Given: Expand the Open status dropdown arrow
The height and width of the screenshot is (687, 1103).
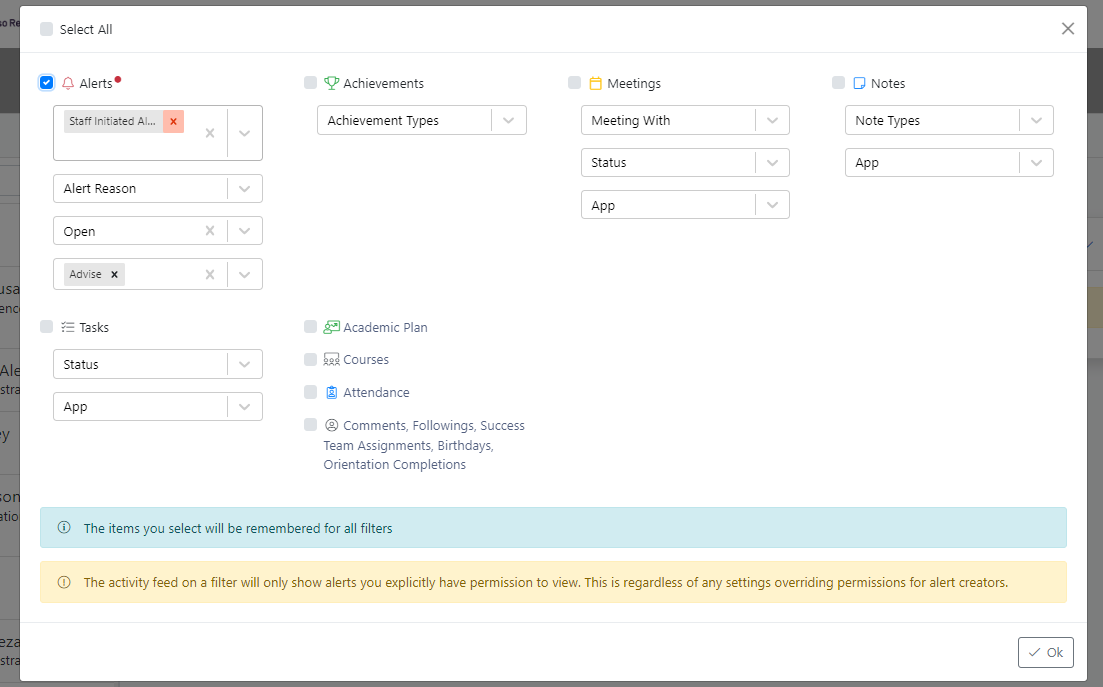Looking at the screenshot, I should click(244, 231).
